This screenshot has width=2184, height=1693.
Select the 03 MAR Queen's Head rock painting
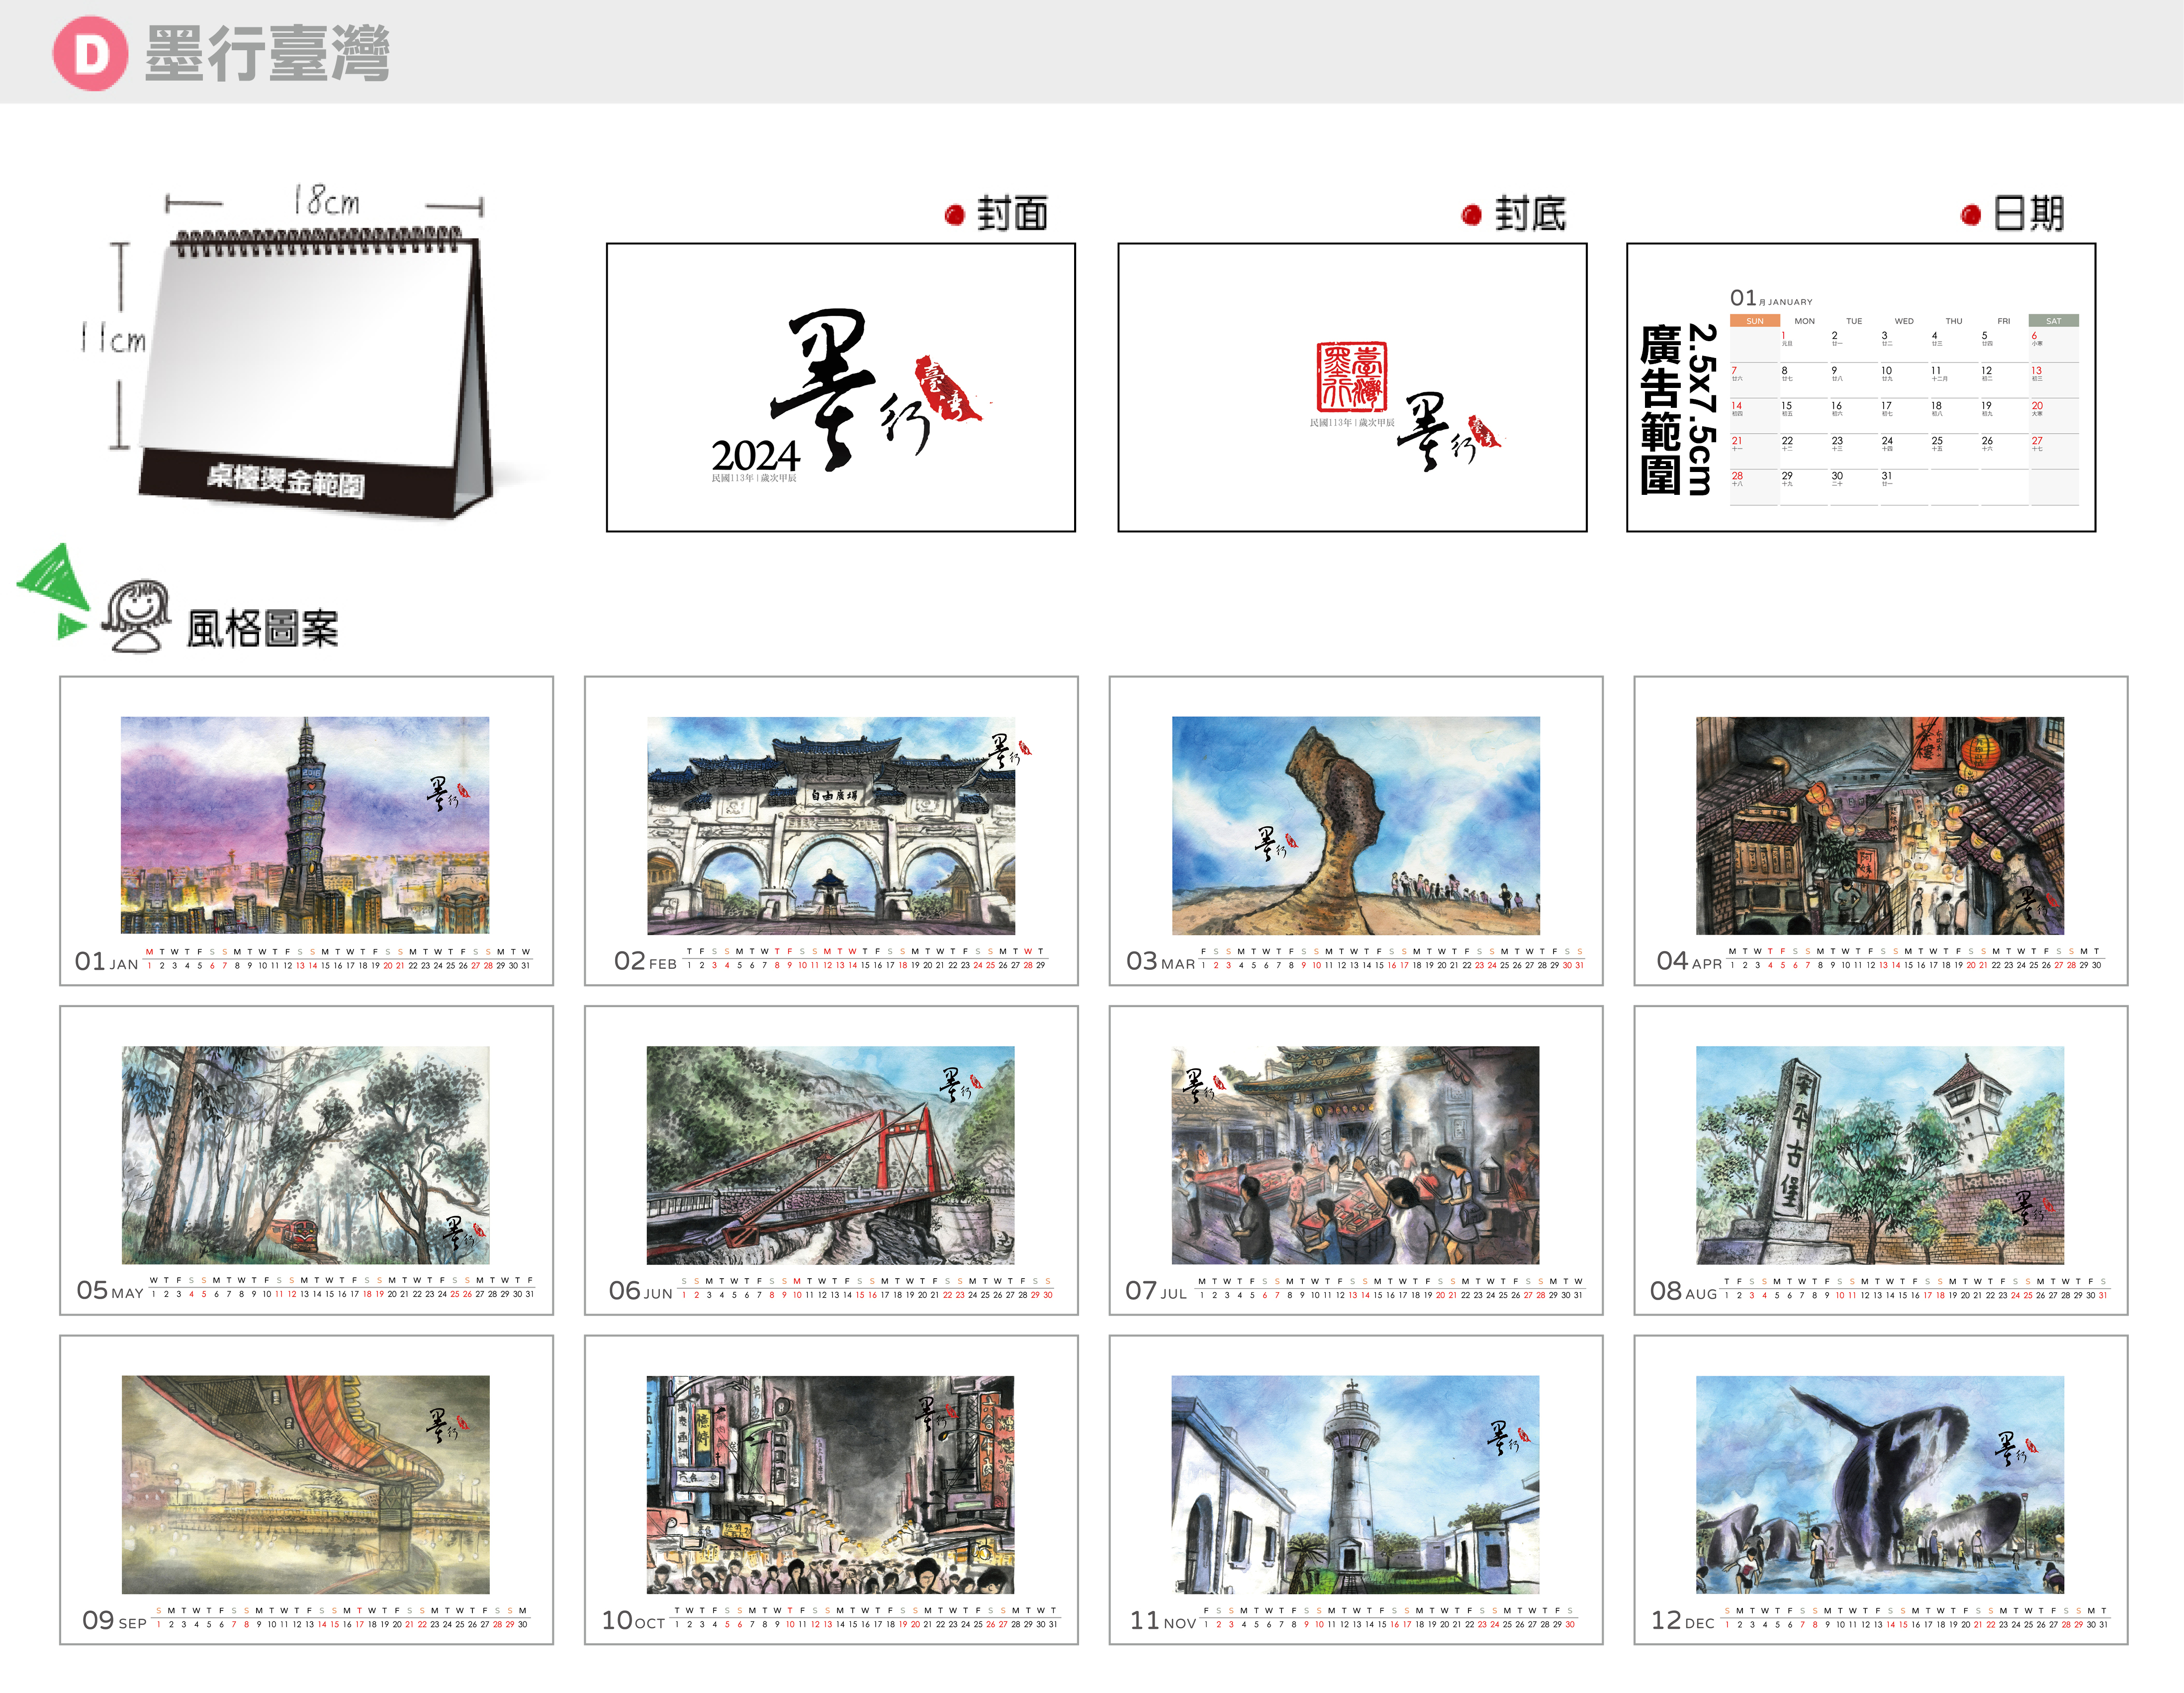point(1355,825)
